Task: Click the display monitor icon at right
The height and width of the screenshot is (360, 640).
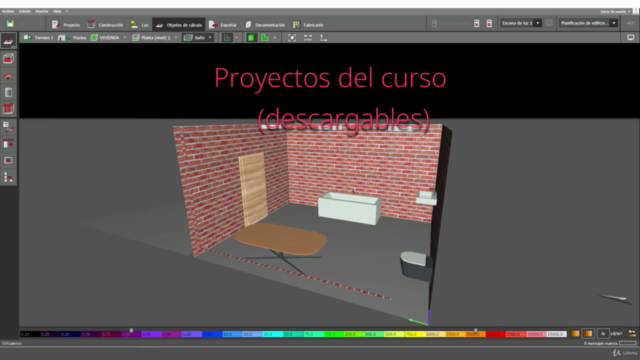Action: click(631, 38)
